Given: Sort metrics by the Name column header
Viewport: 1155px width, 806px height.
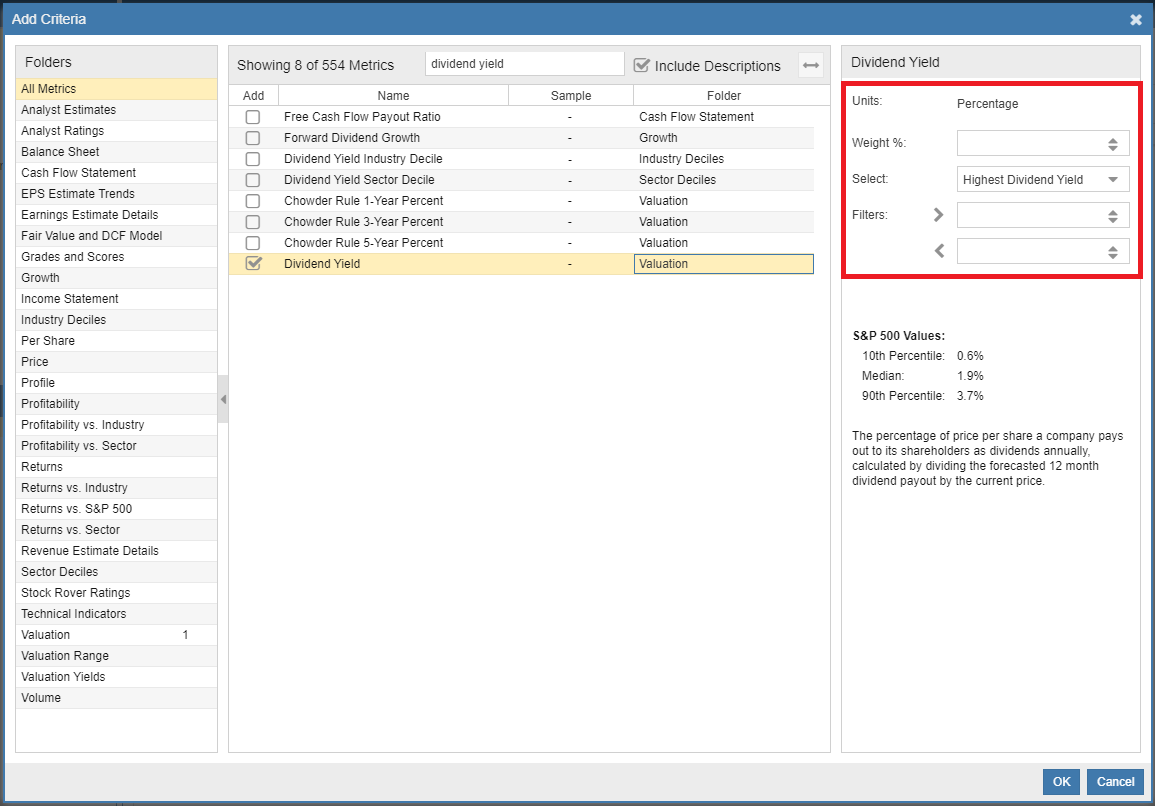Looking at the screenshot, I should point(393,96).
